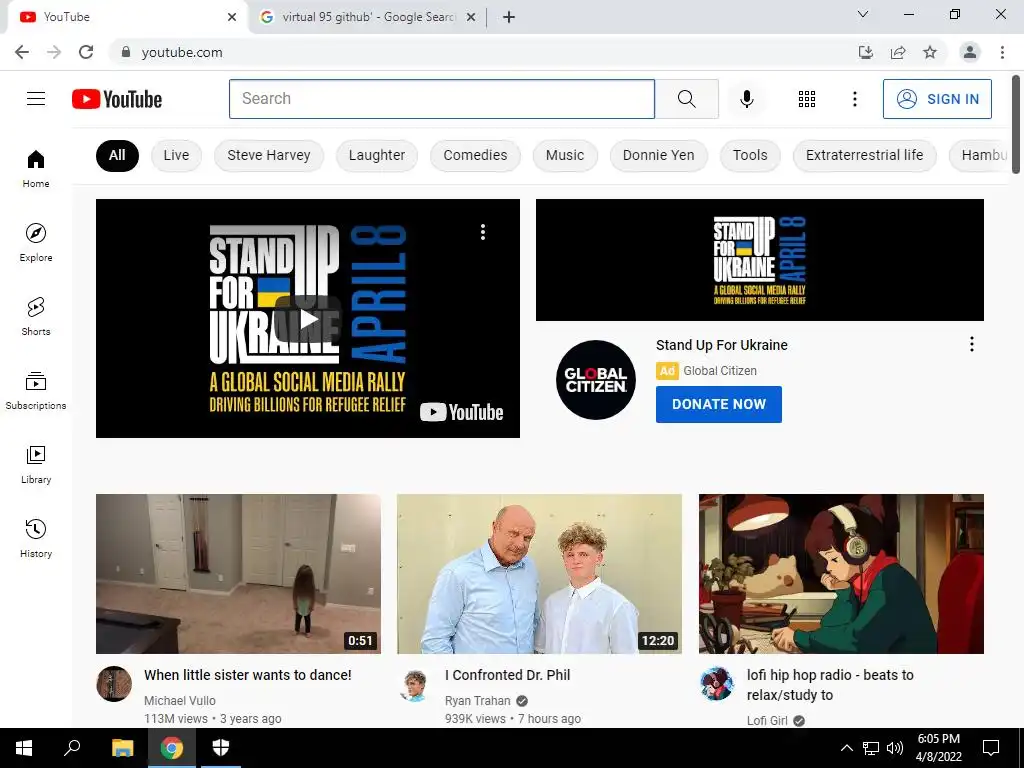
Task: Open Chrome profile icon
Action: pos(970,52)
